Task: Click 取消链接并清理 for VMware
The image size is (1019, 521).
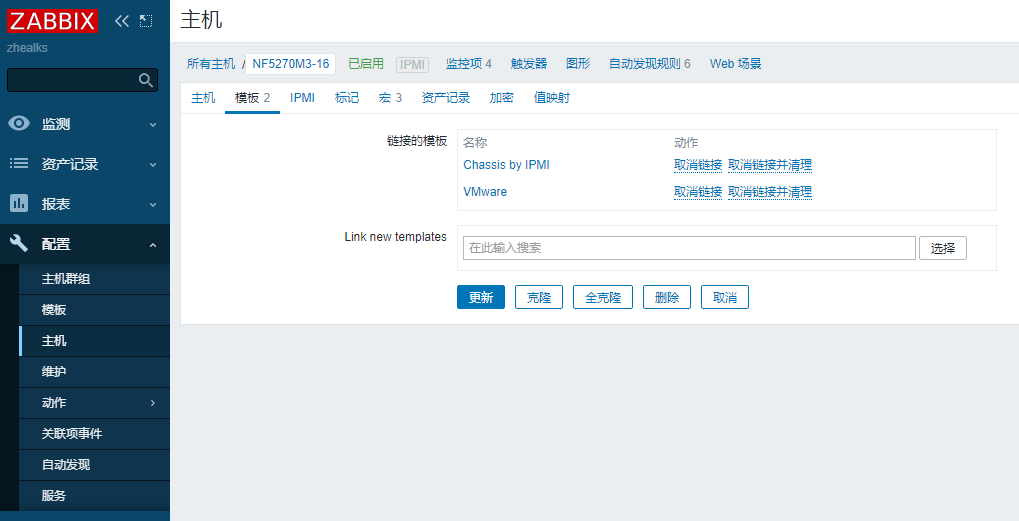Action: coord(770,192)
